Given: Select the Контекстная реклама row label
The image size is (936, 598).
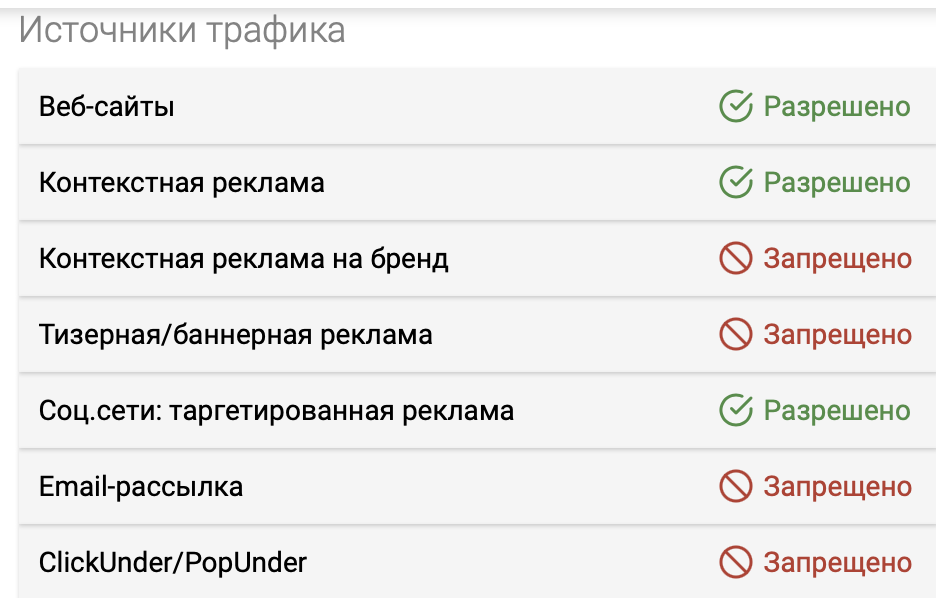Looking at the screenshot, I should [181, 183].
